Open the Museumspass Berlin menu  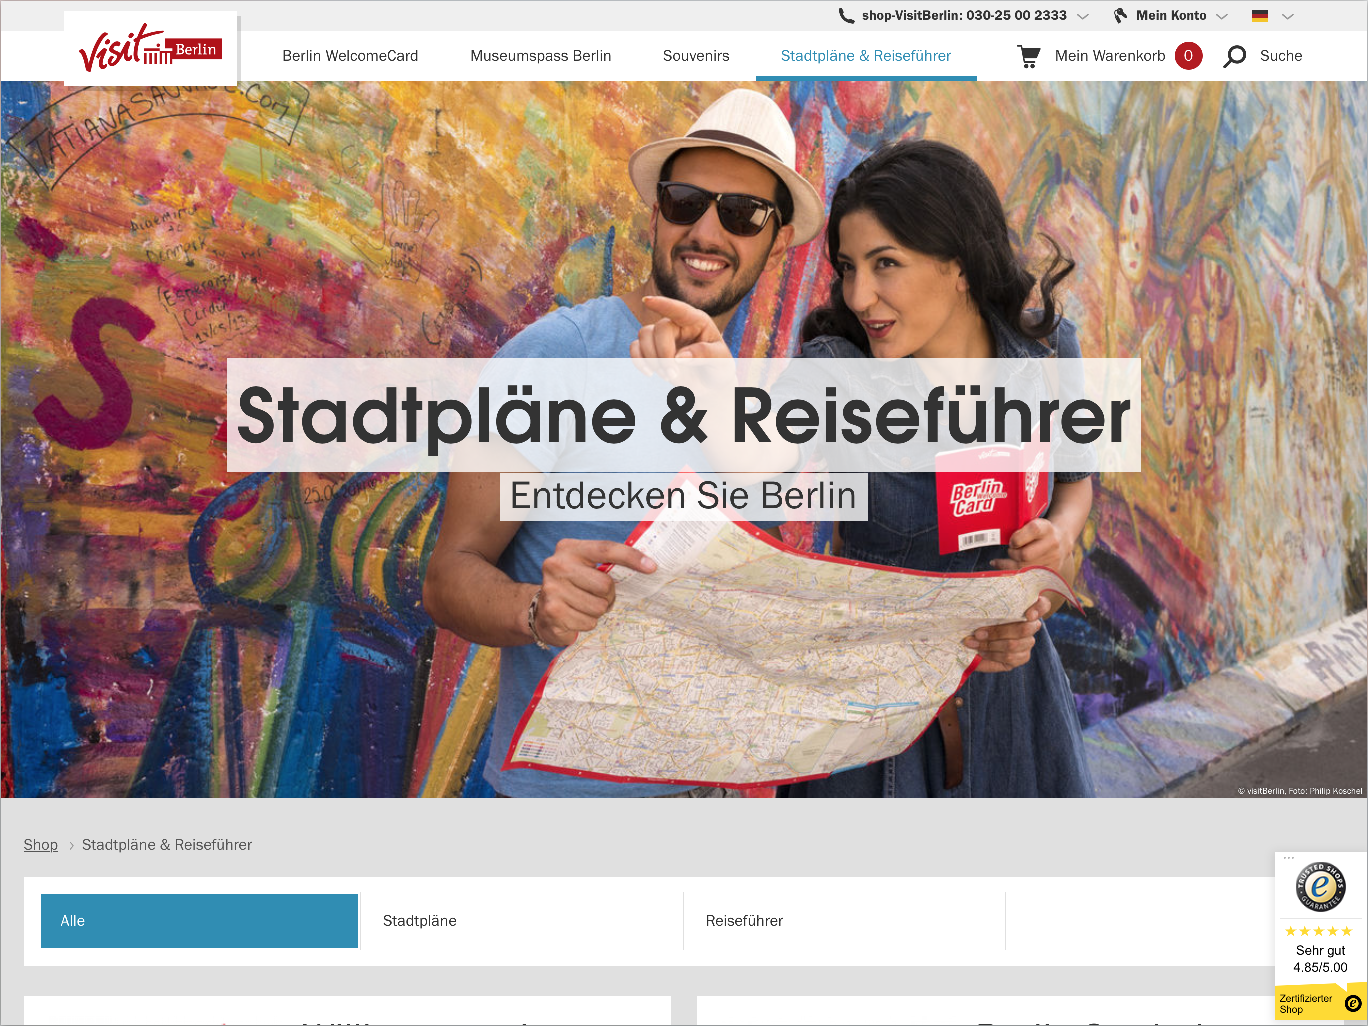541,56
